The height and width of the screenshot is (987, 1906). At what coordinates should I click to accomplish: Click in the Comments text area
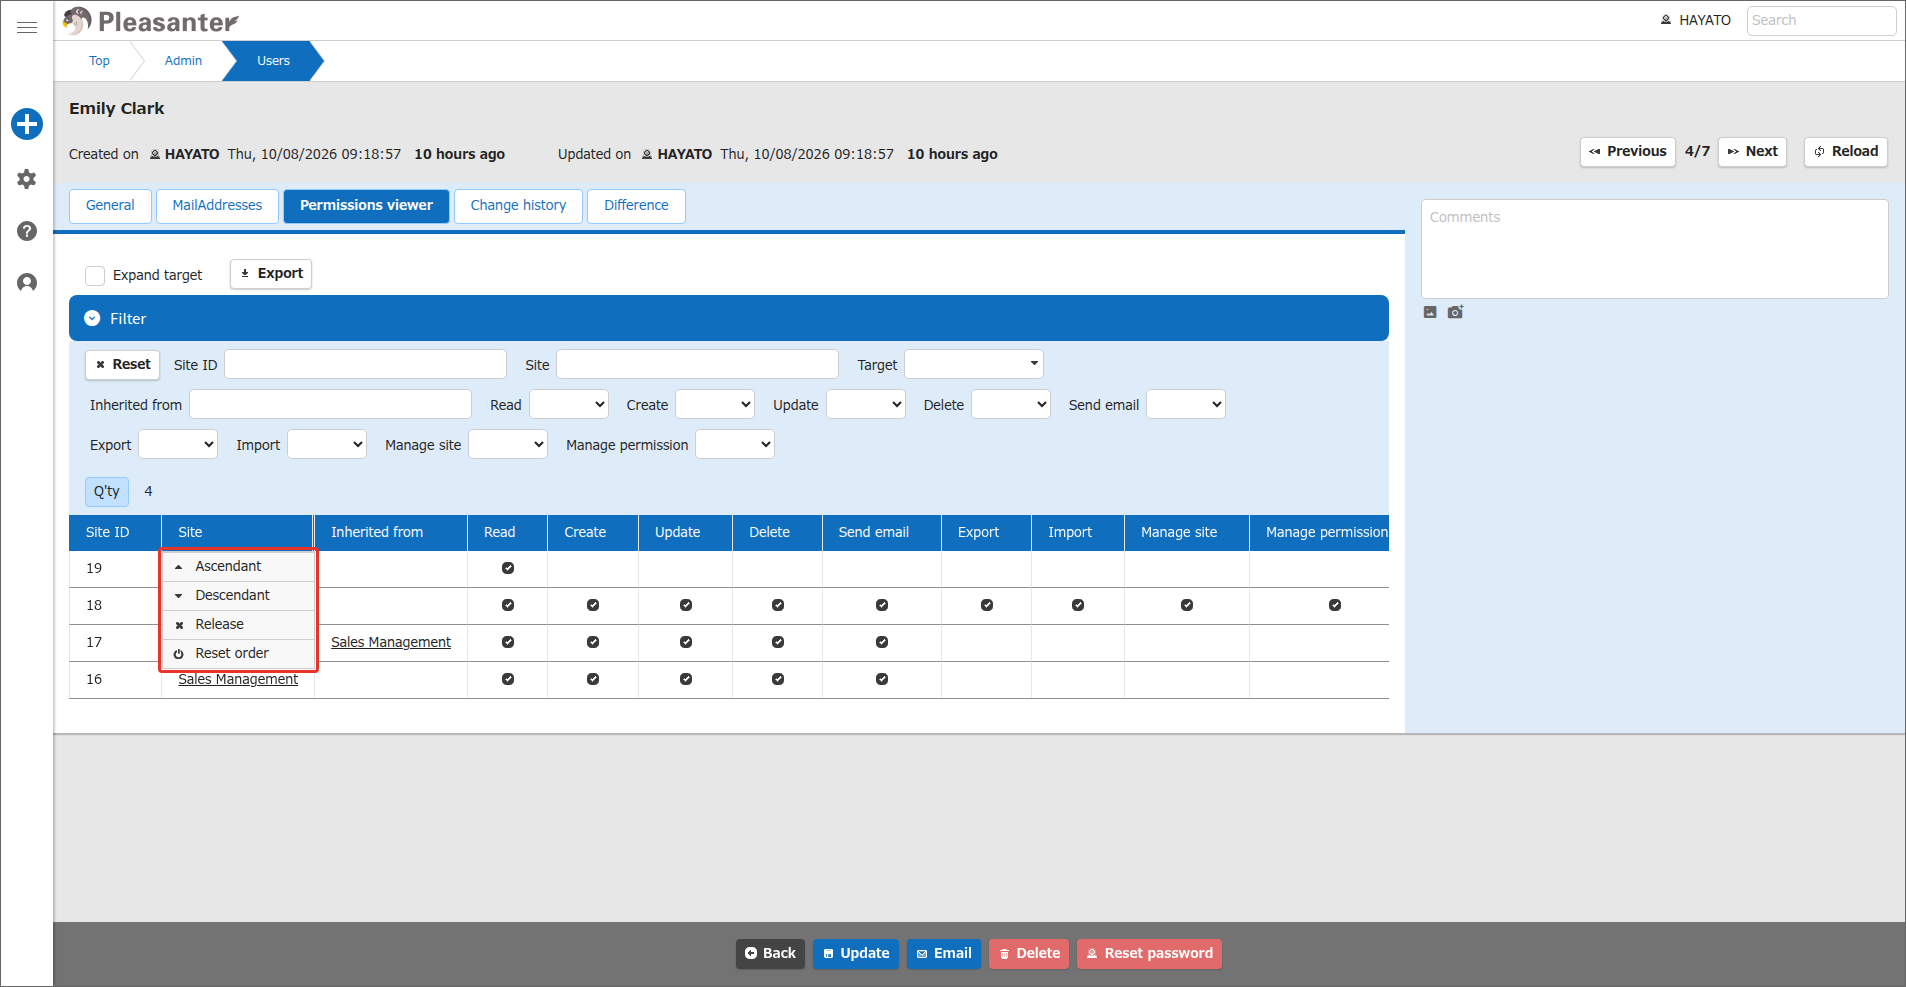click(x=1655, y=249)
